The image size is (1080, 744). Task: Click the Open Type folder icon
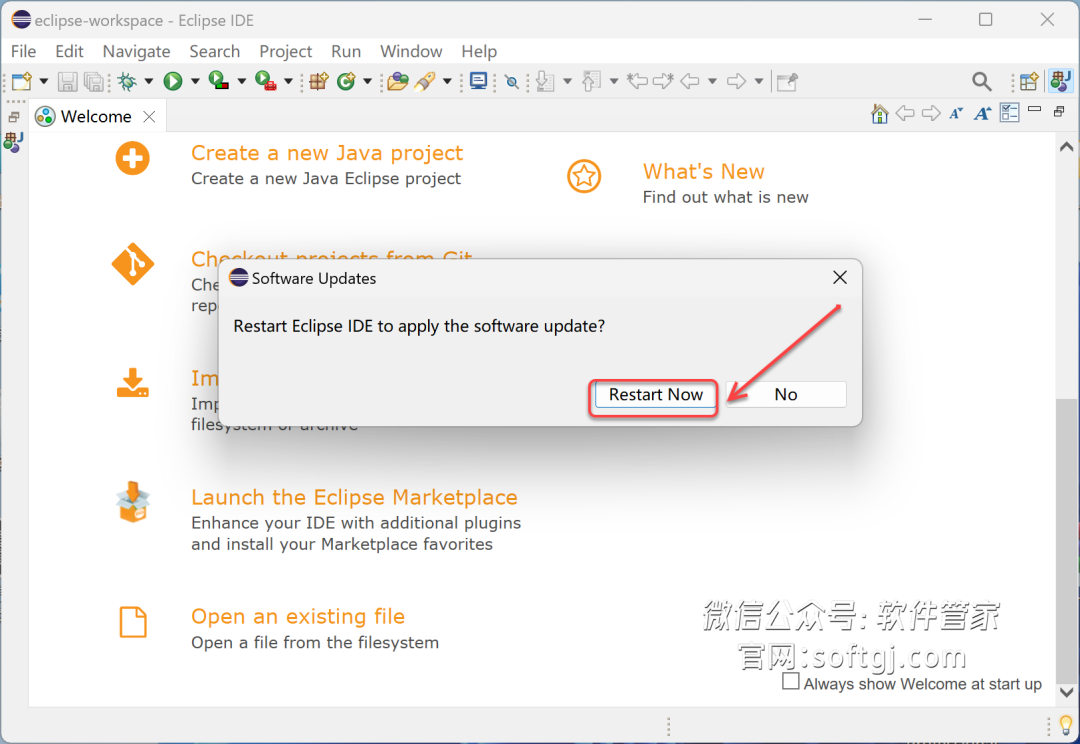[x=397, y=81]
